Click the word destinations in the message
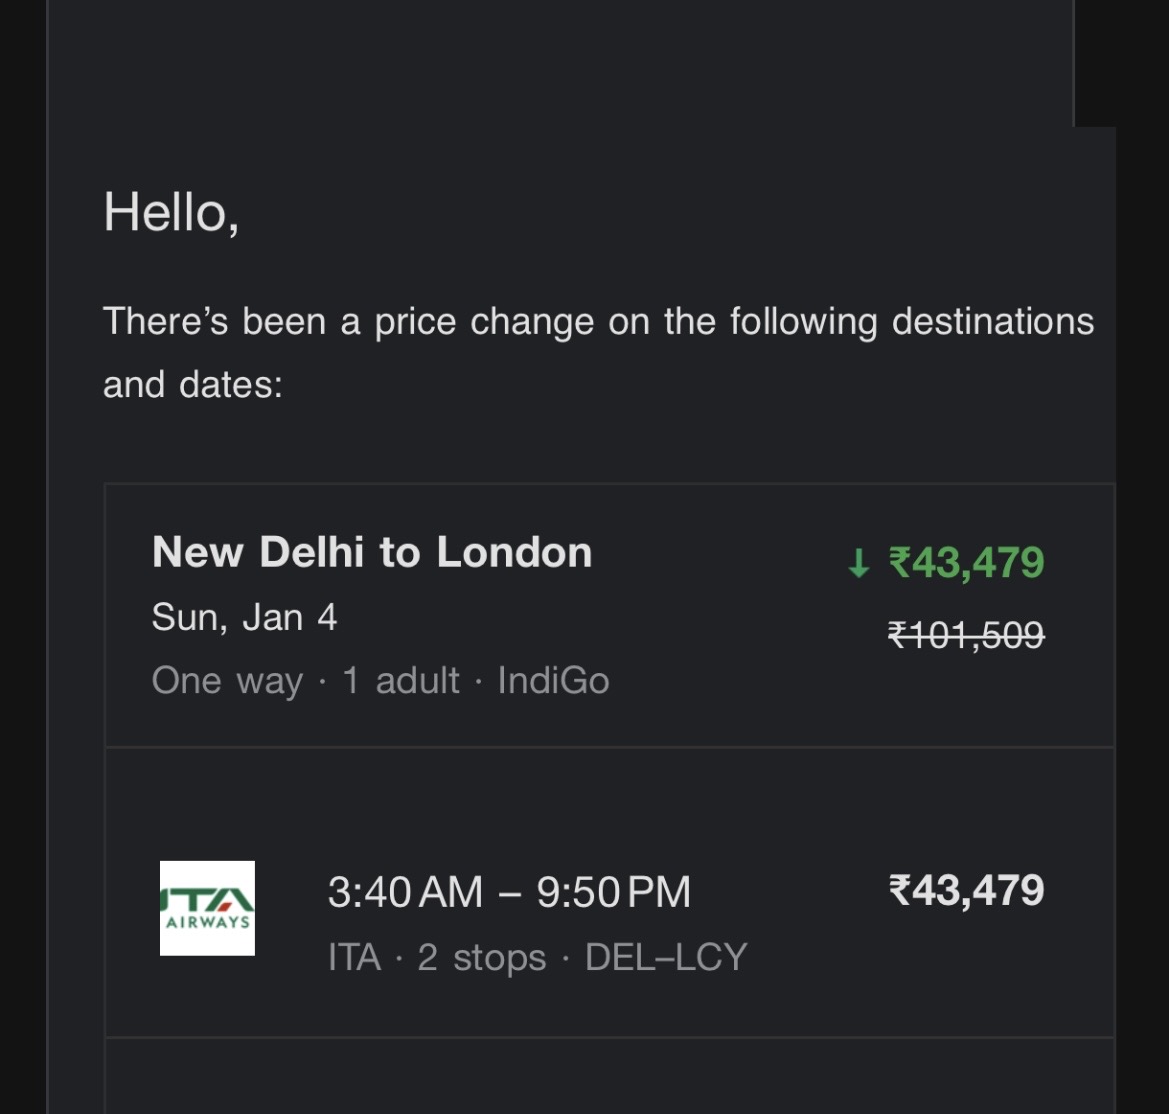 pos(992,322)
